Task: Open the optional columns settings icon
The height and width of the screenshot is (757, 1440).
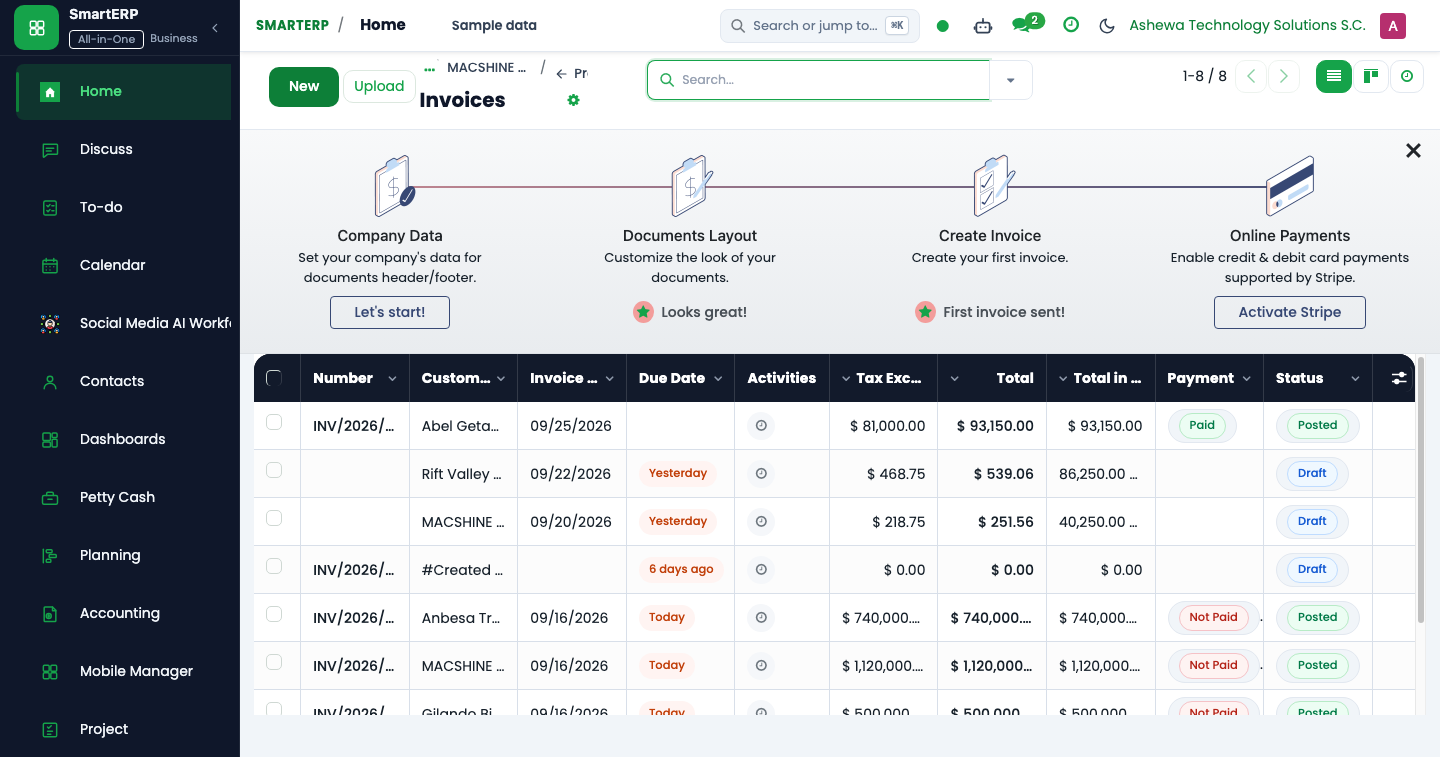Action: click(1398, 378)
